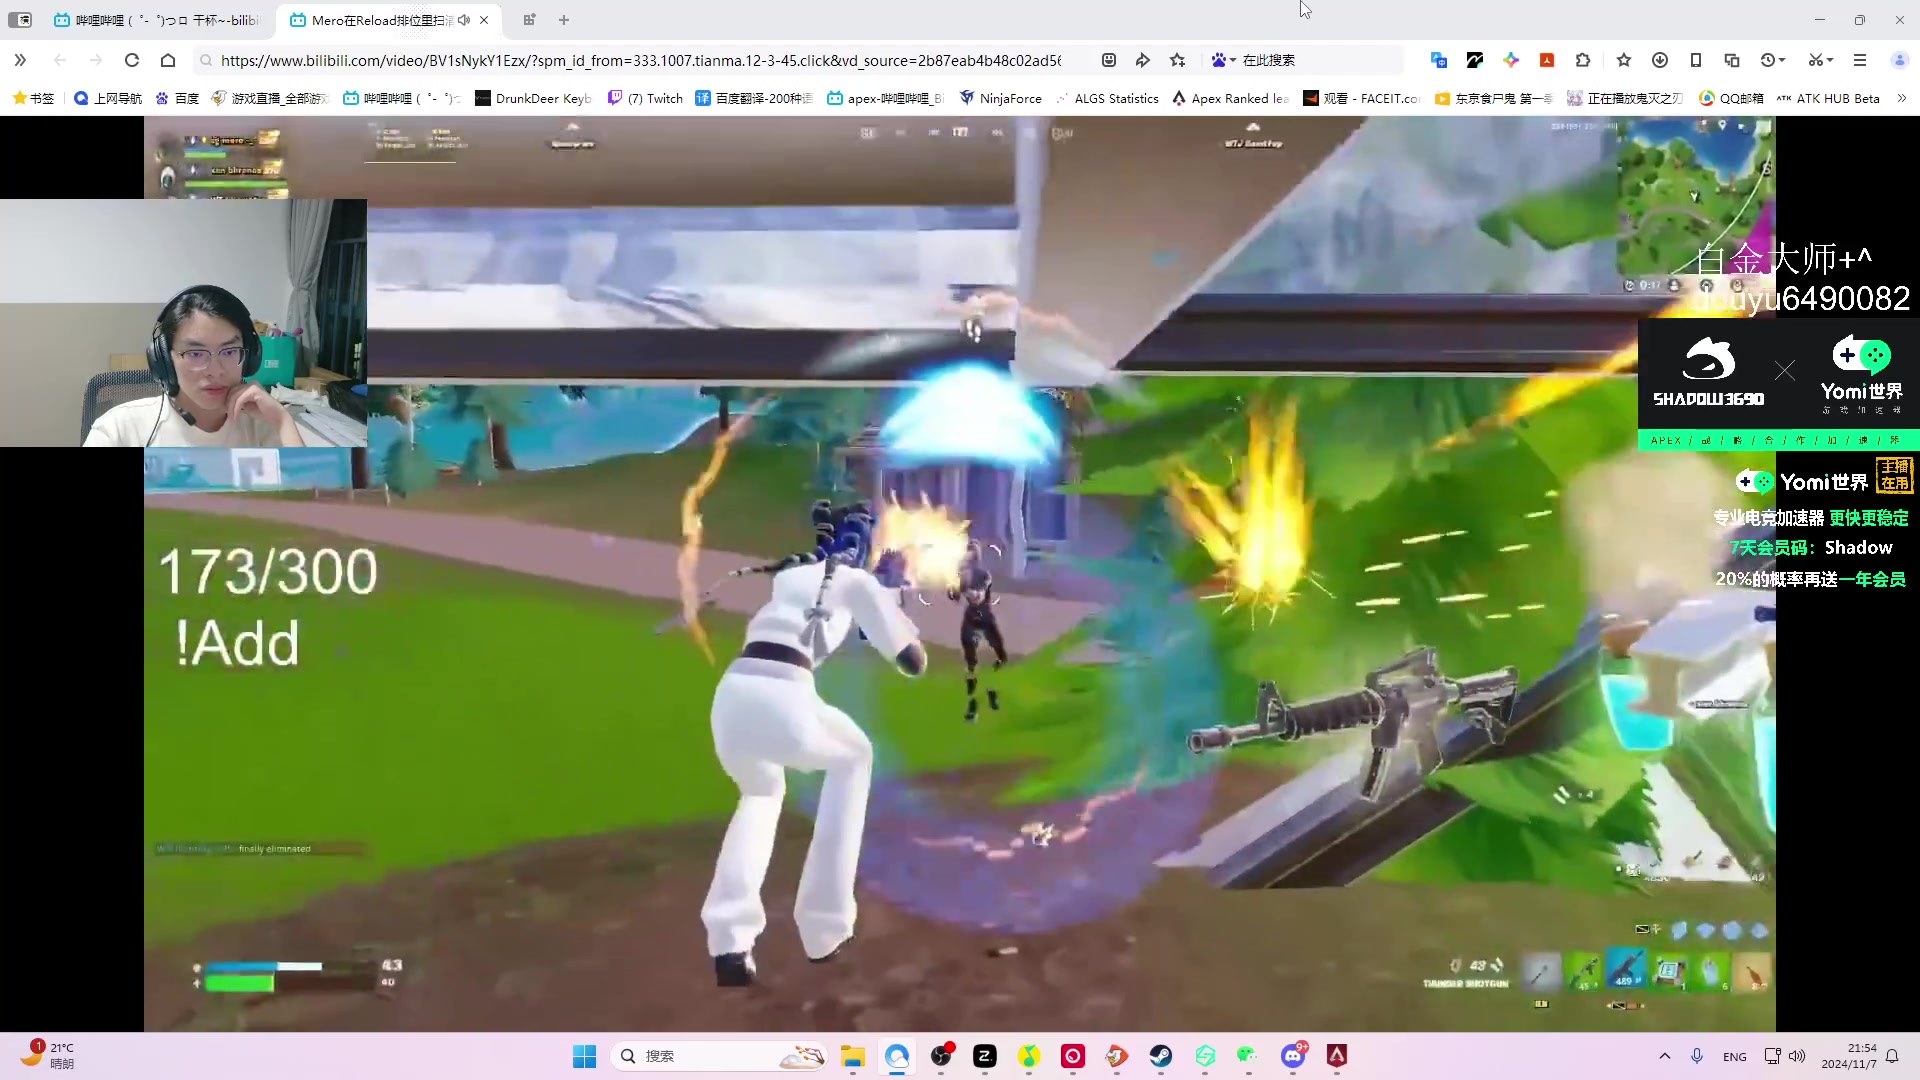Open the Baidu search engine dropdown
The height and width of the screenshot is (1080, 1920).
point(1224,60)
